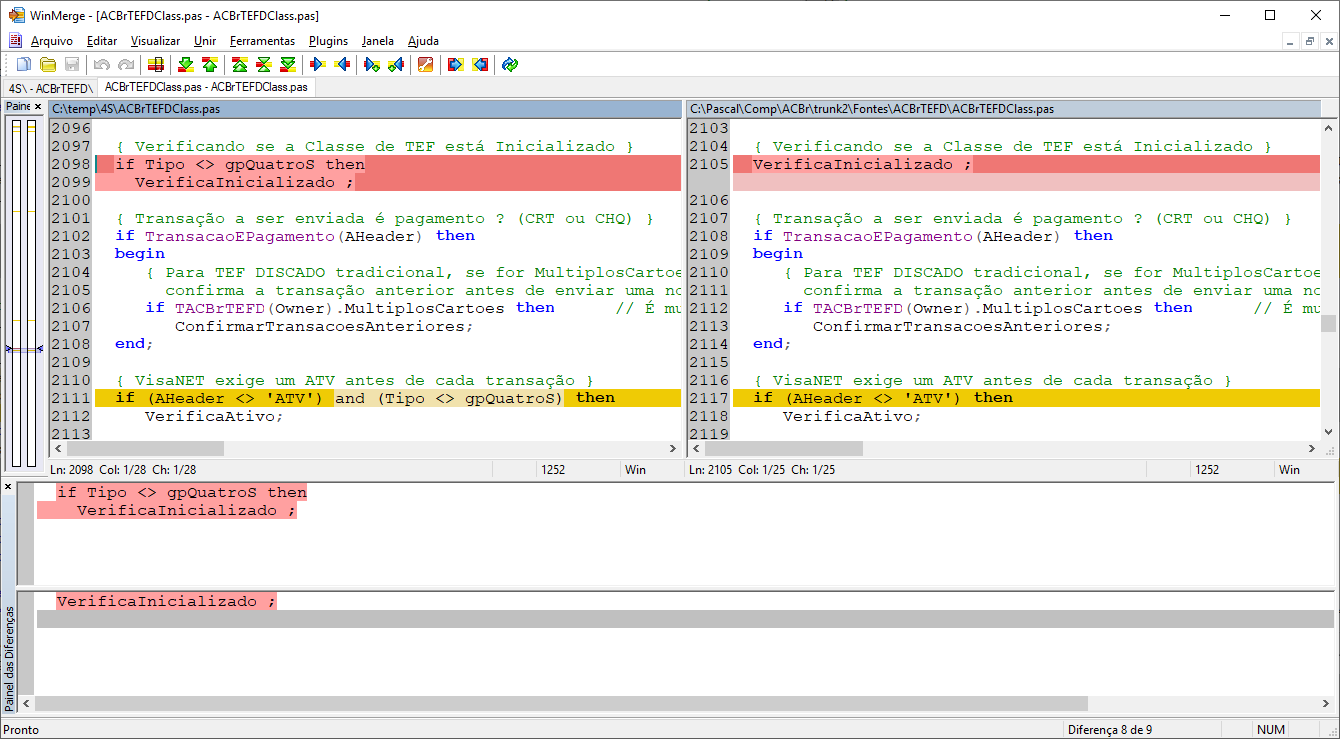The height and width of the screenshot is (739, 1340).
Task: Open the Arquivo menu
Action: click(x=52, y=41)
